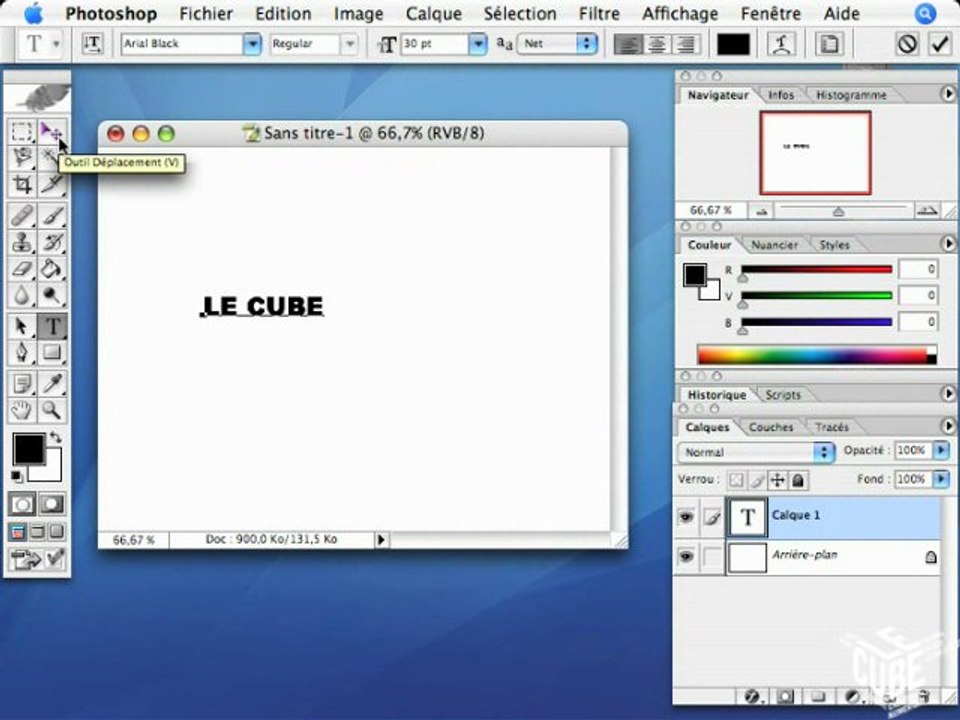Open the Navigateur palette menu arrow
The height and width of the screenshot is (720, 960).
948,94
